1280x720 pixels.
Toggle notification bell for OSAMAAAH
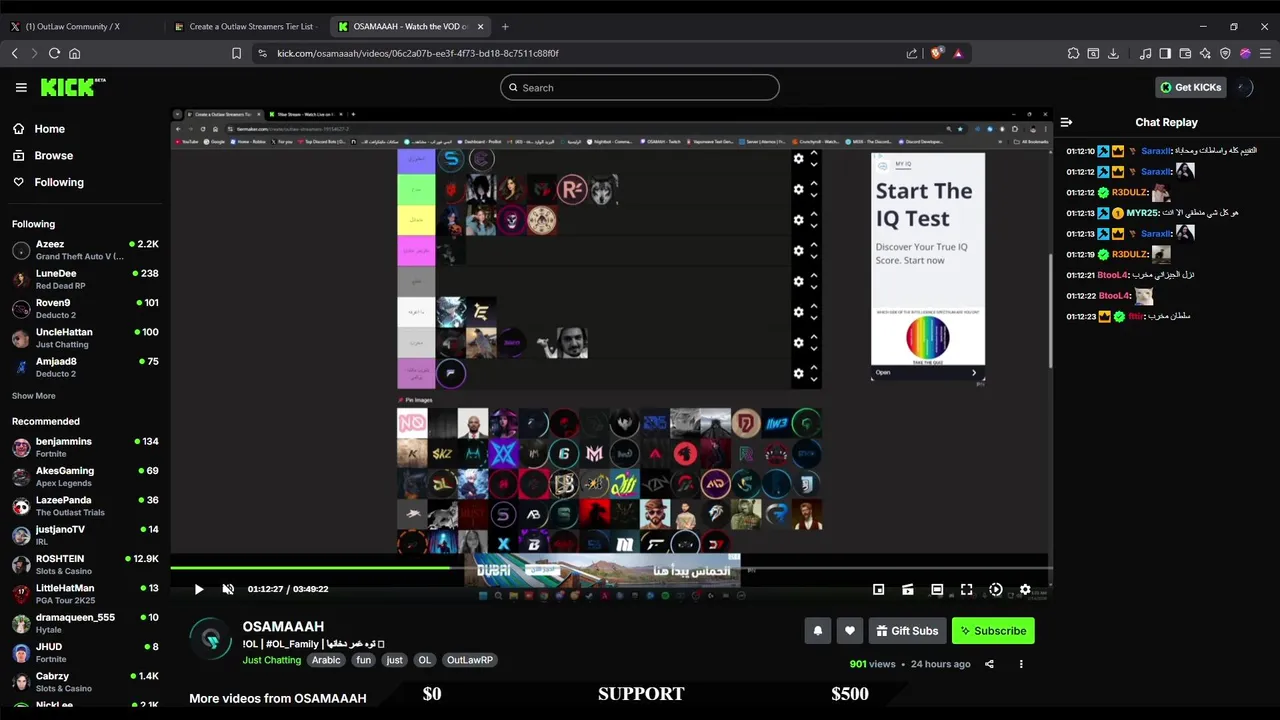pyautogui.click(x=818, y=631)
